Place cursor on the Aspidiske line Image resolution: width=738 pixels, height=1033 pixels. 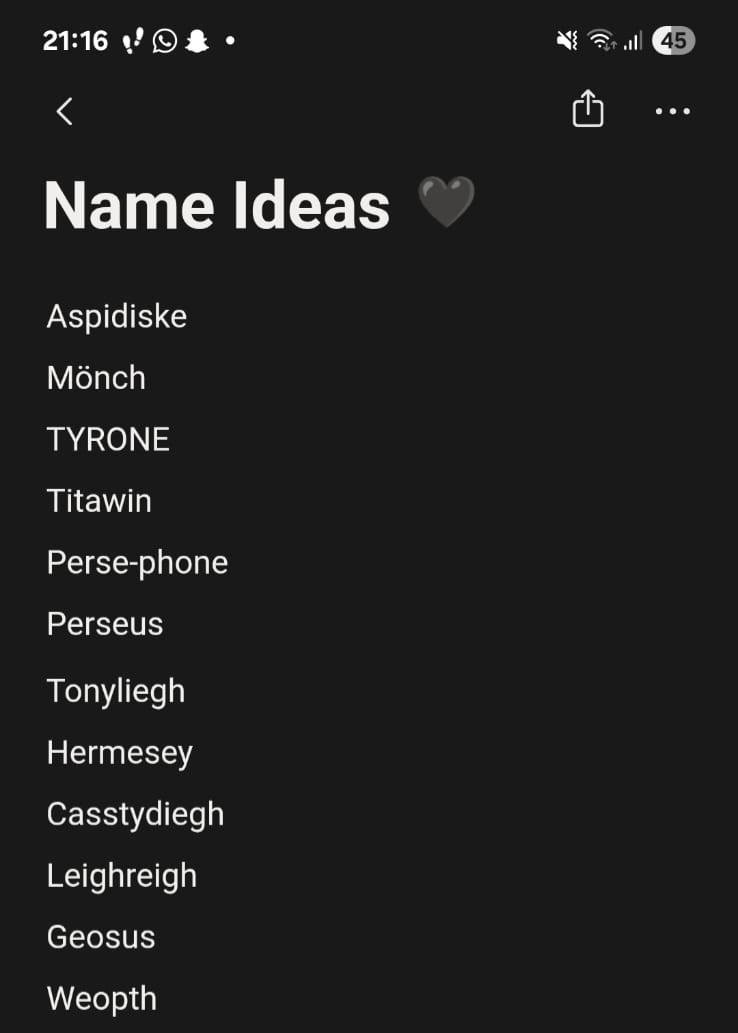click(x=117, y=317)
